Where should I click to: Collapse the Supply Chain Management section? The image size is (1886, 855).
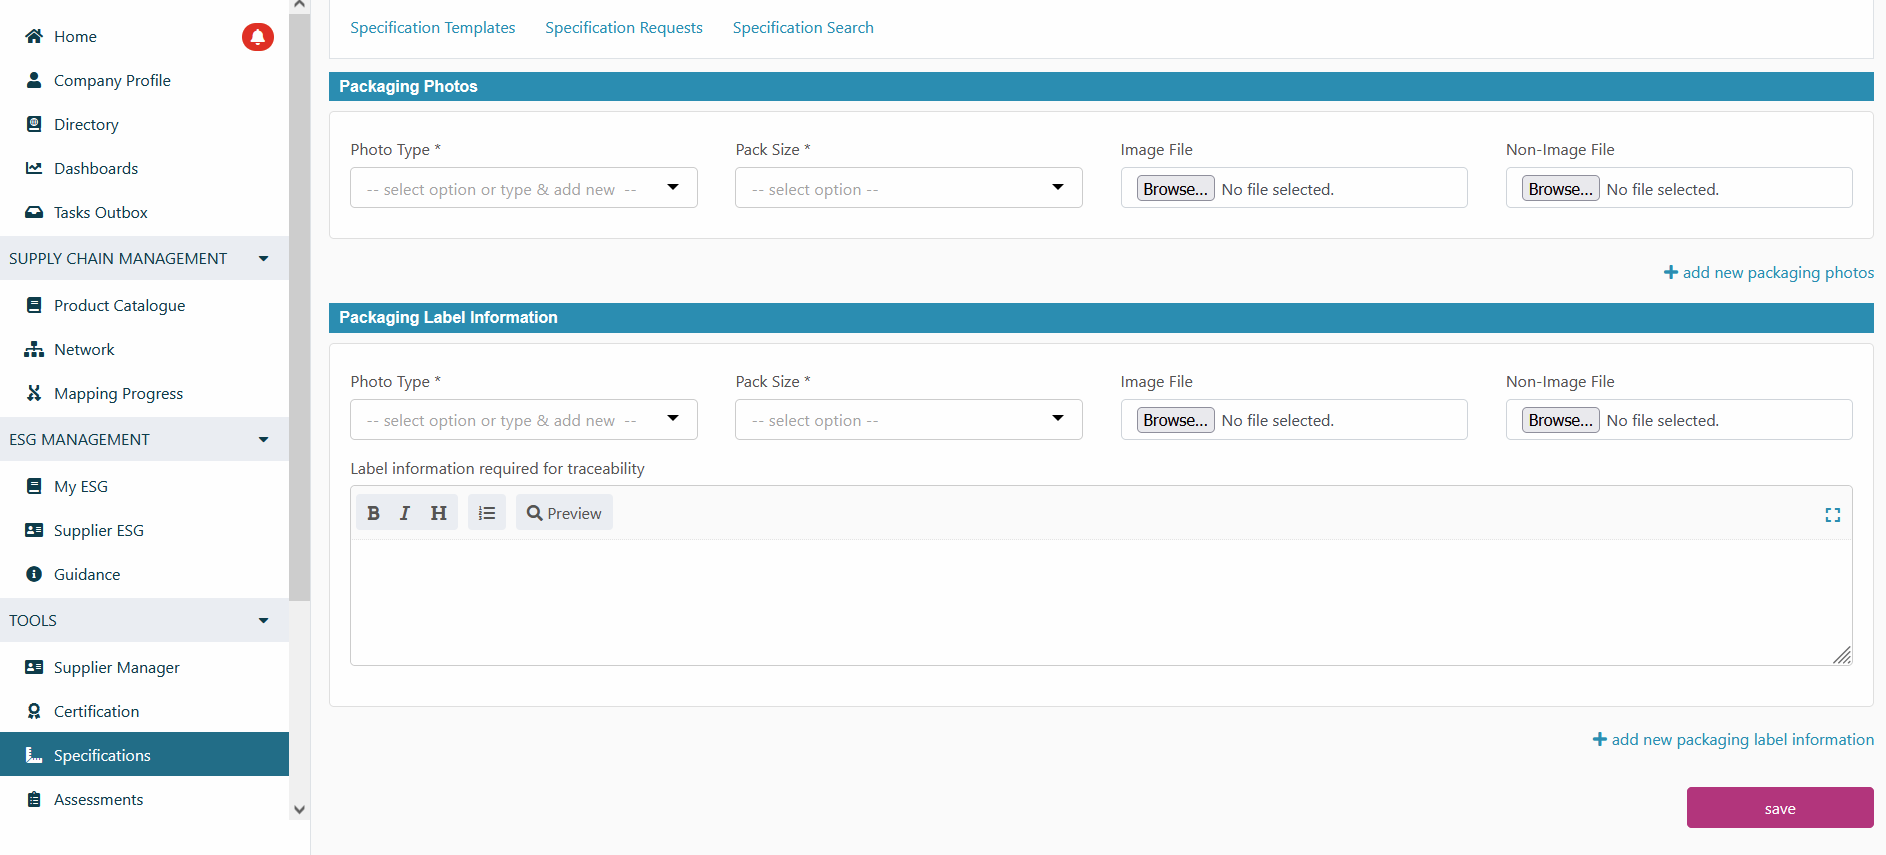pos(263,259)
